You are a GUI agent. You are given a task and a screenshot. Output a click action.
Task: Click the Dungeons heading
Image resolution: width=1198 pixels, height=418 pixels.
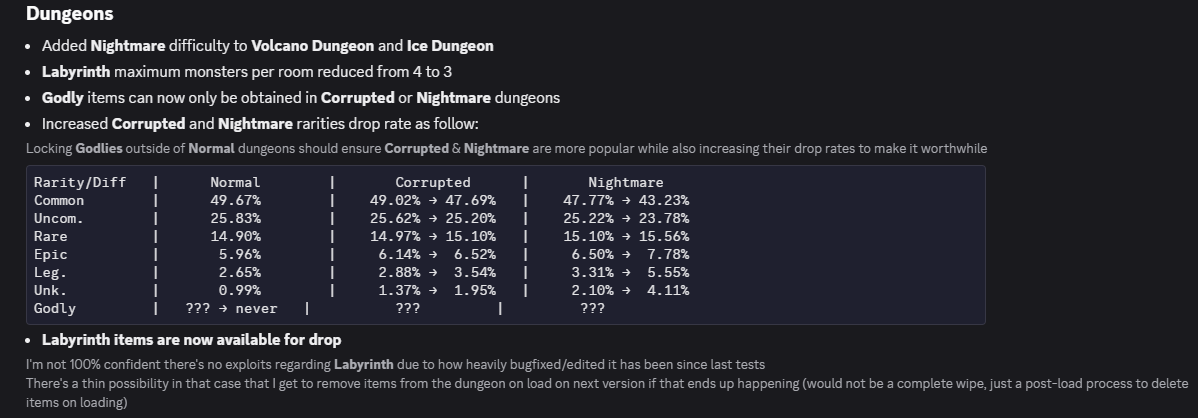pos(70,14)
